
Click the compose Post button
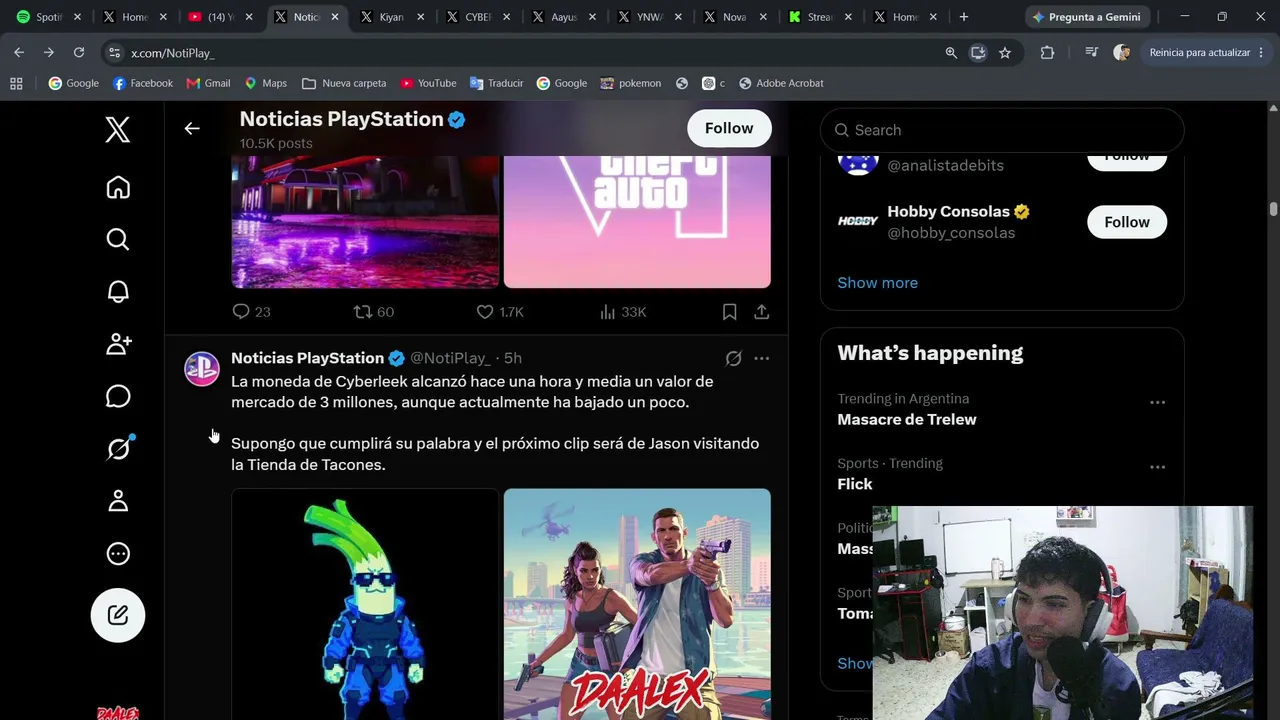coord(118,615)
